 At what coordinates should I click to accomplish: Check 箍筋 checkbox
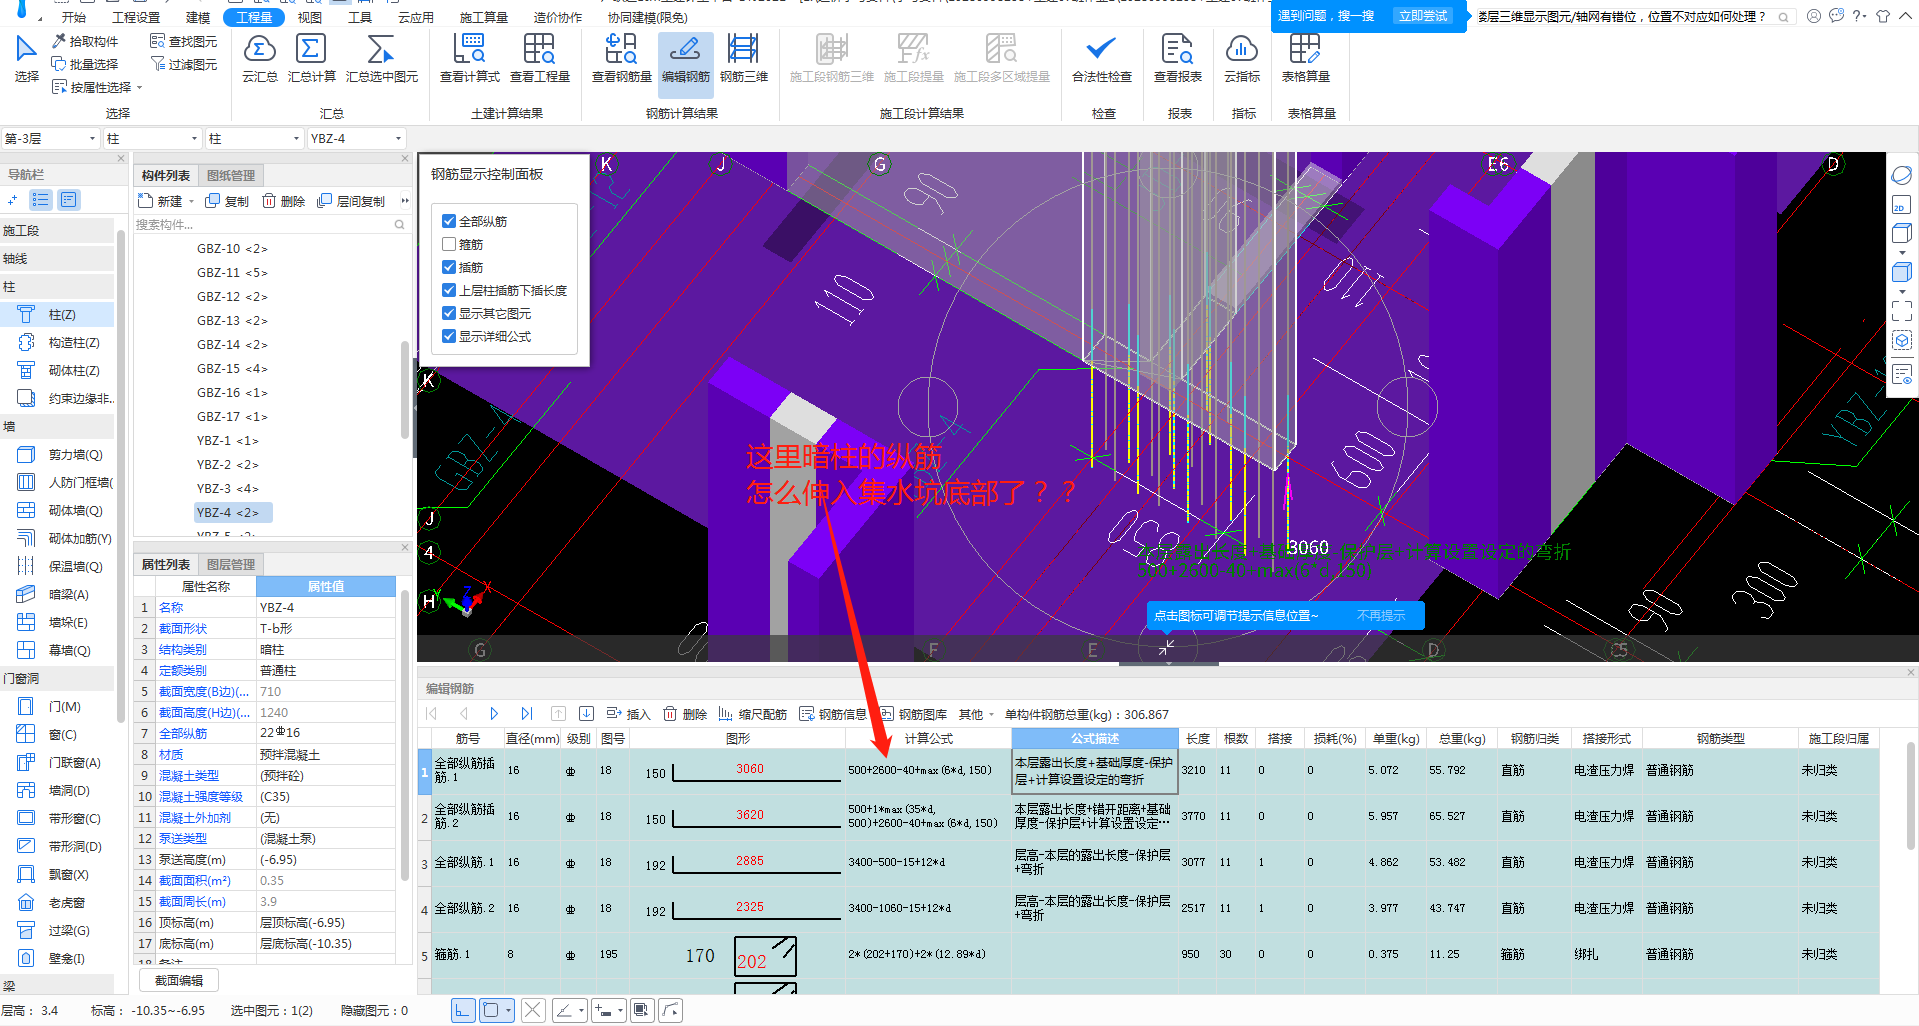click(x=449, y=244)
